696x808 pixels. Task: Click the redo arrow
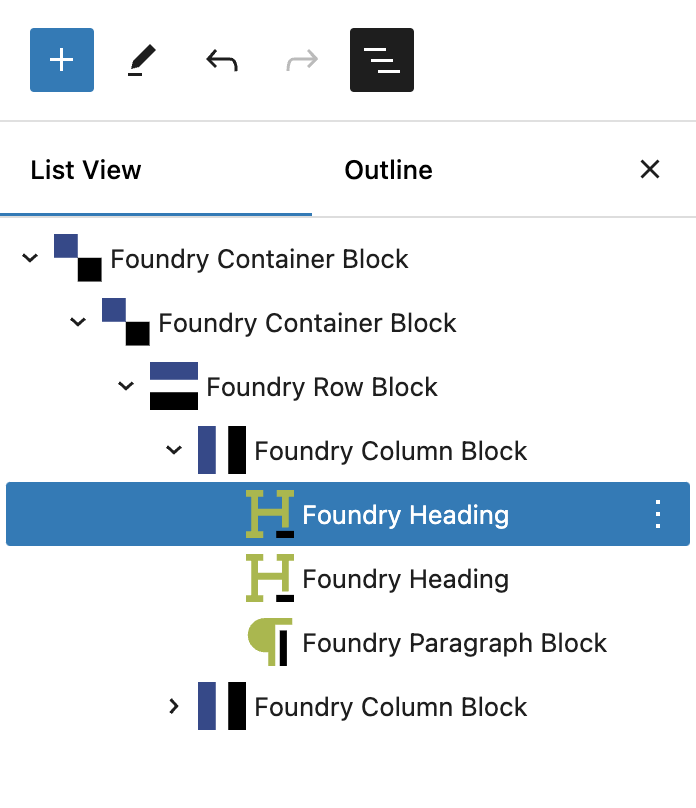302,60
